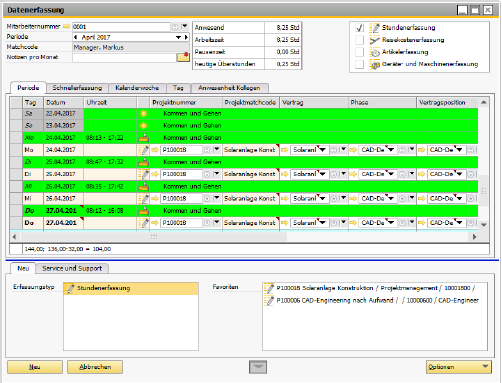Expand the gray arrow panel at bottom center

[258, 367]
